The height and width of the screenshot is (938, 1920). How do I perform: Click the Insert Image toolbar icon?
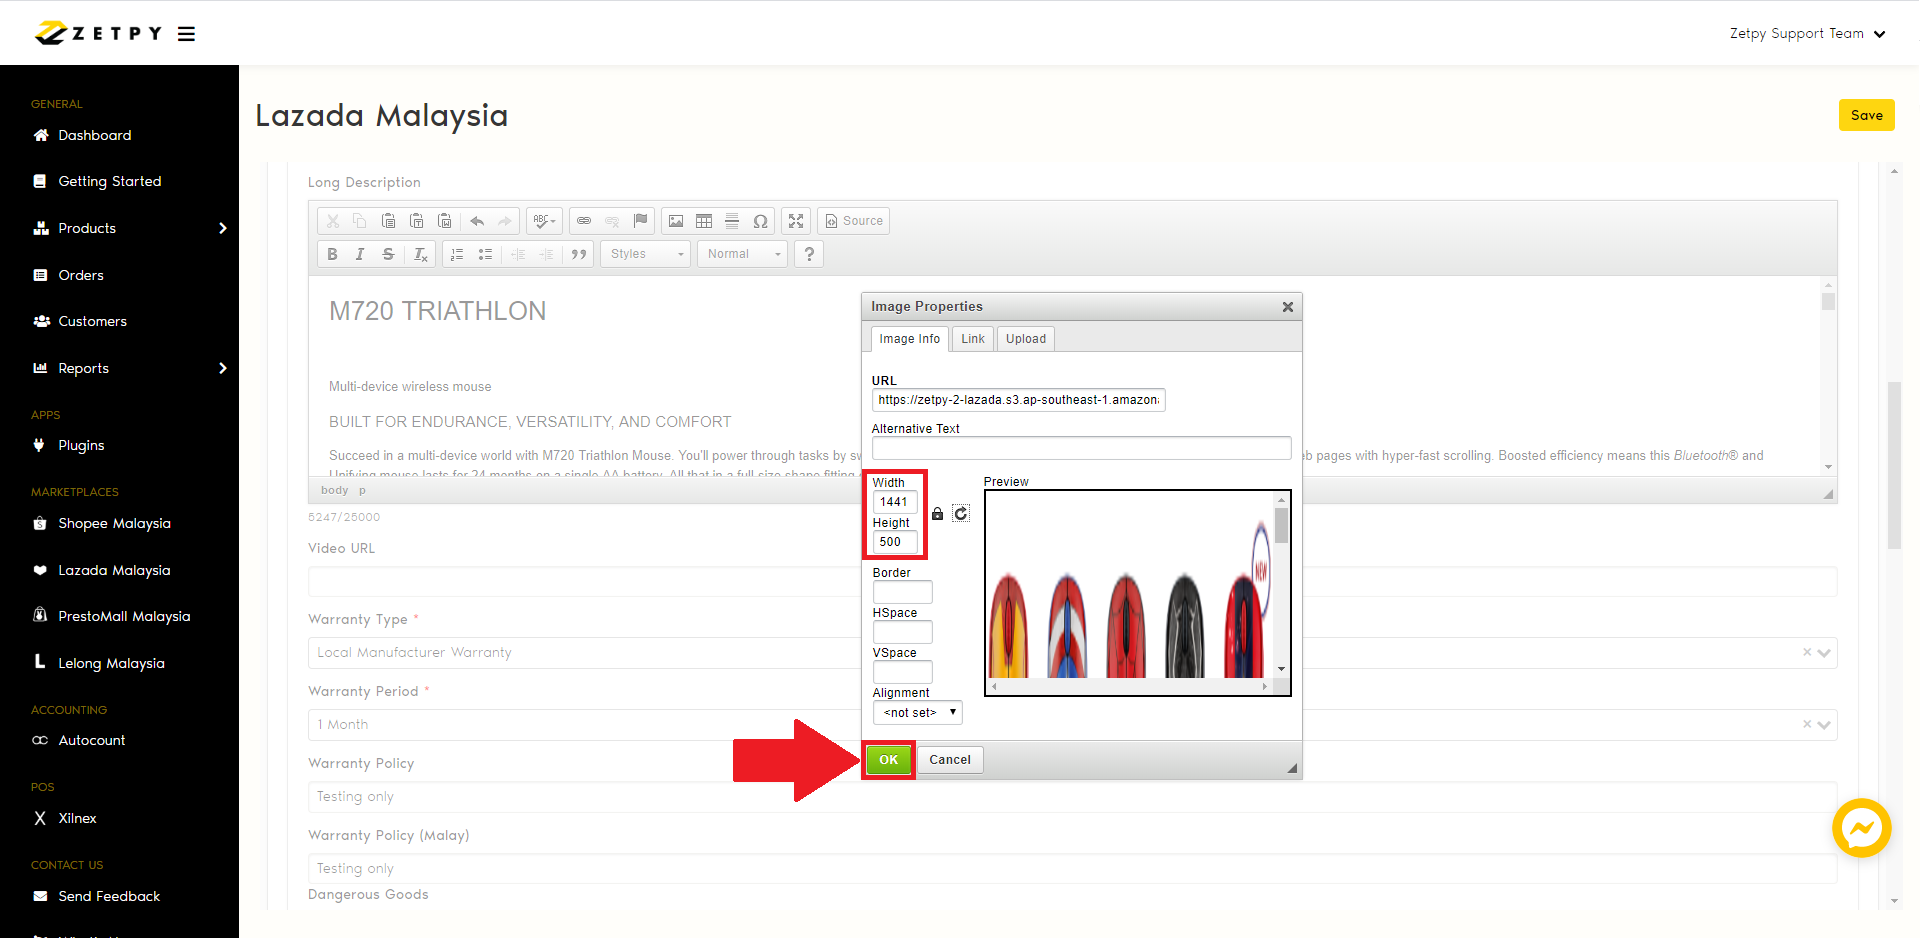[x=676, y=221]
